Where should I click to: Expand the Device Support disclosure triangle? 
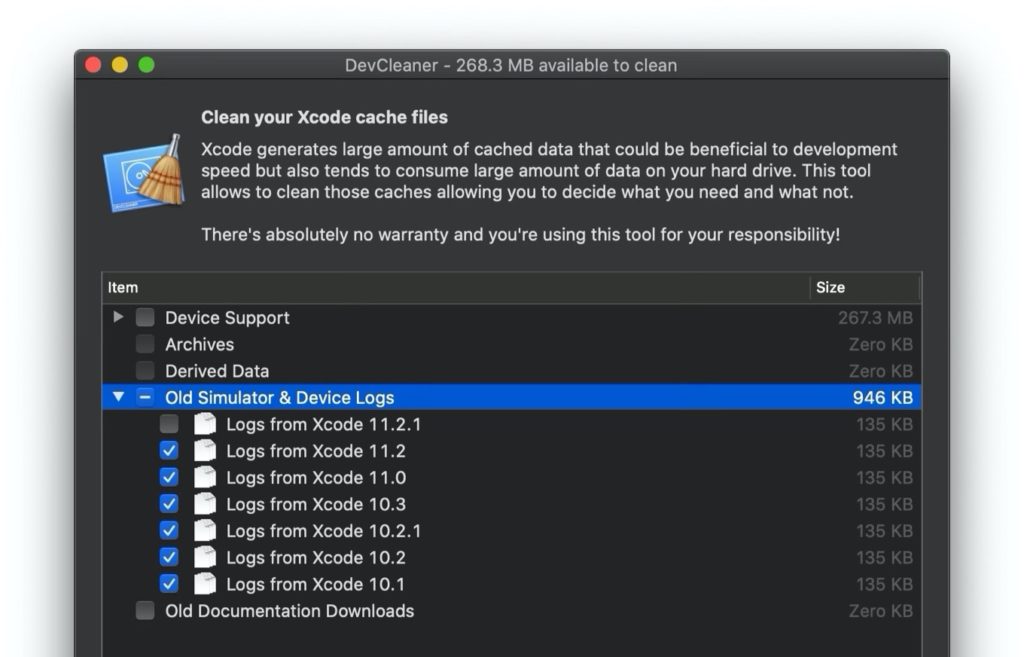coord(117,317)
